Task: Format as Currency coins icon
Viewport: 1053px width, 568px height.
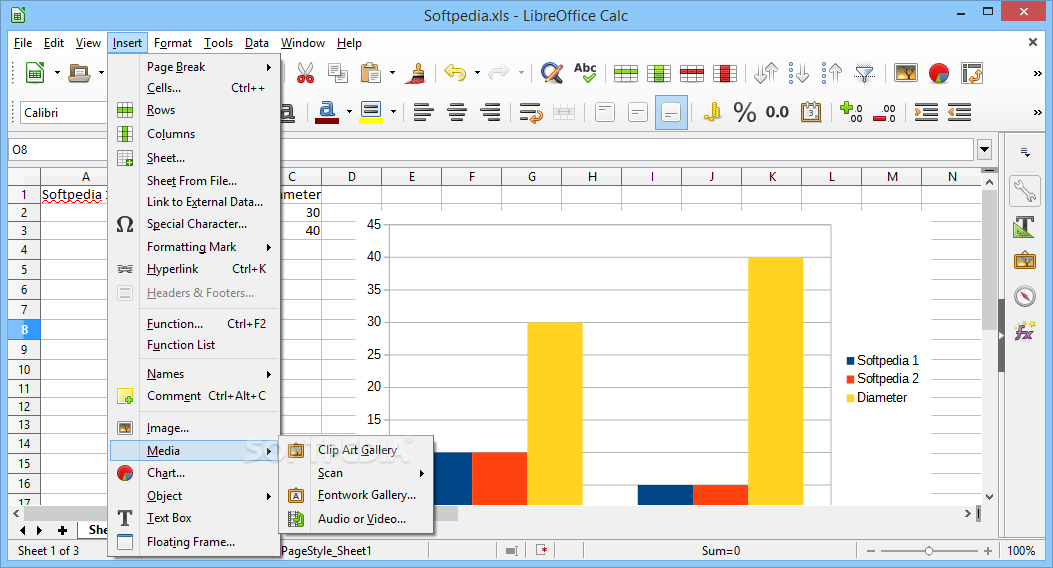Action: click(x=712, y=111)
